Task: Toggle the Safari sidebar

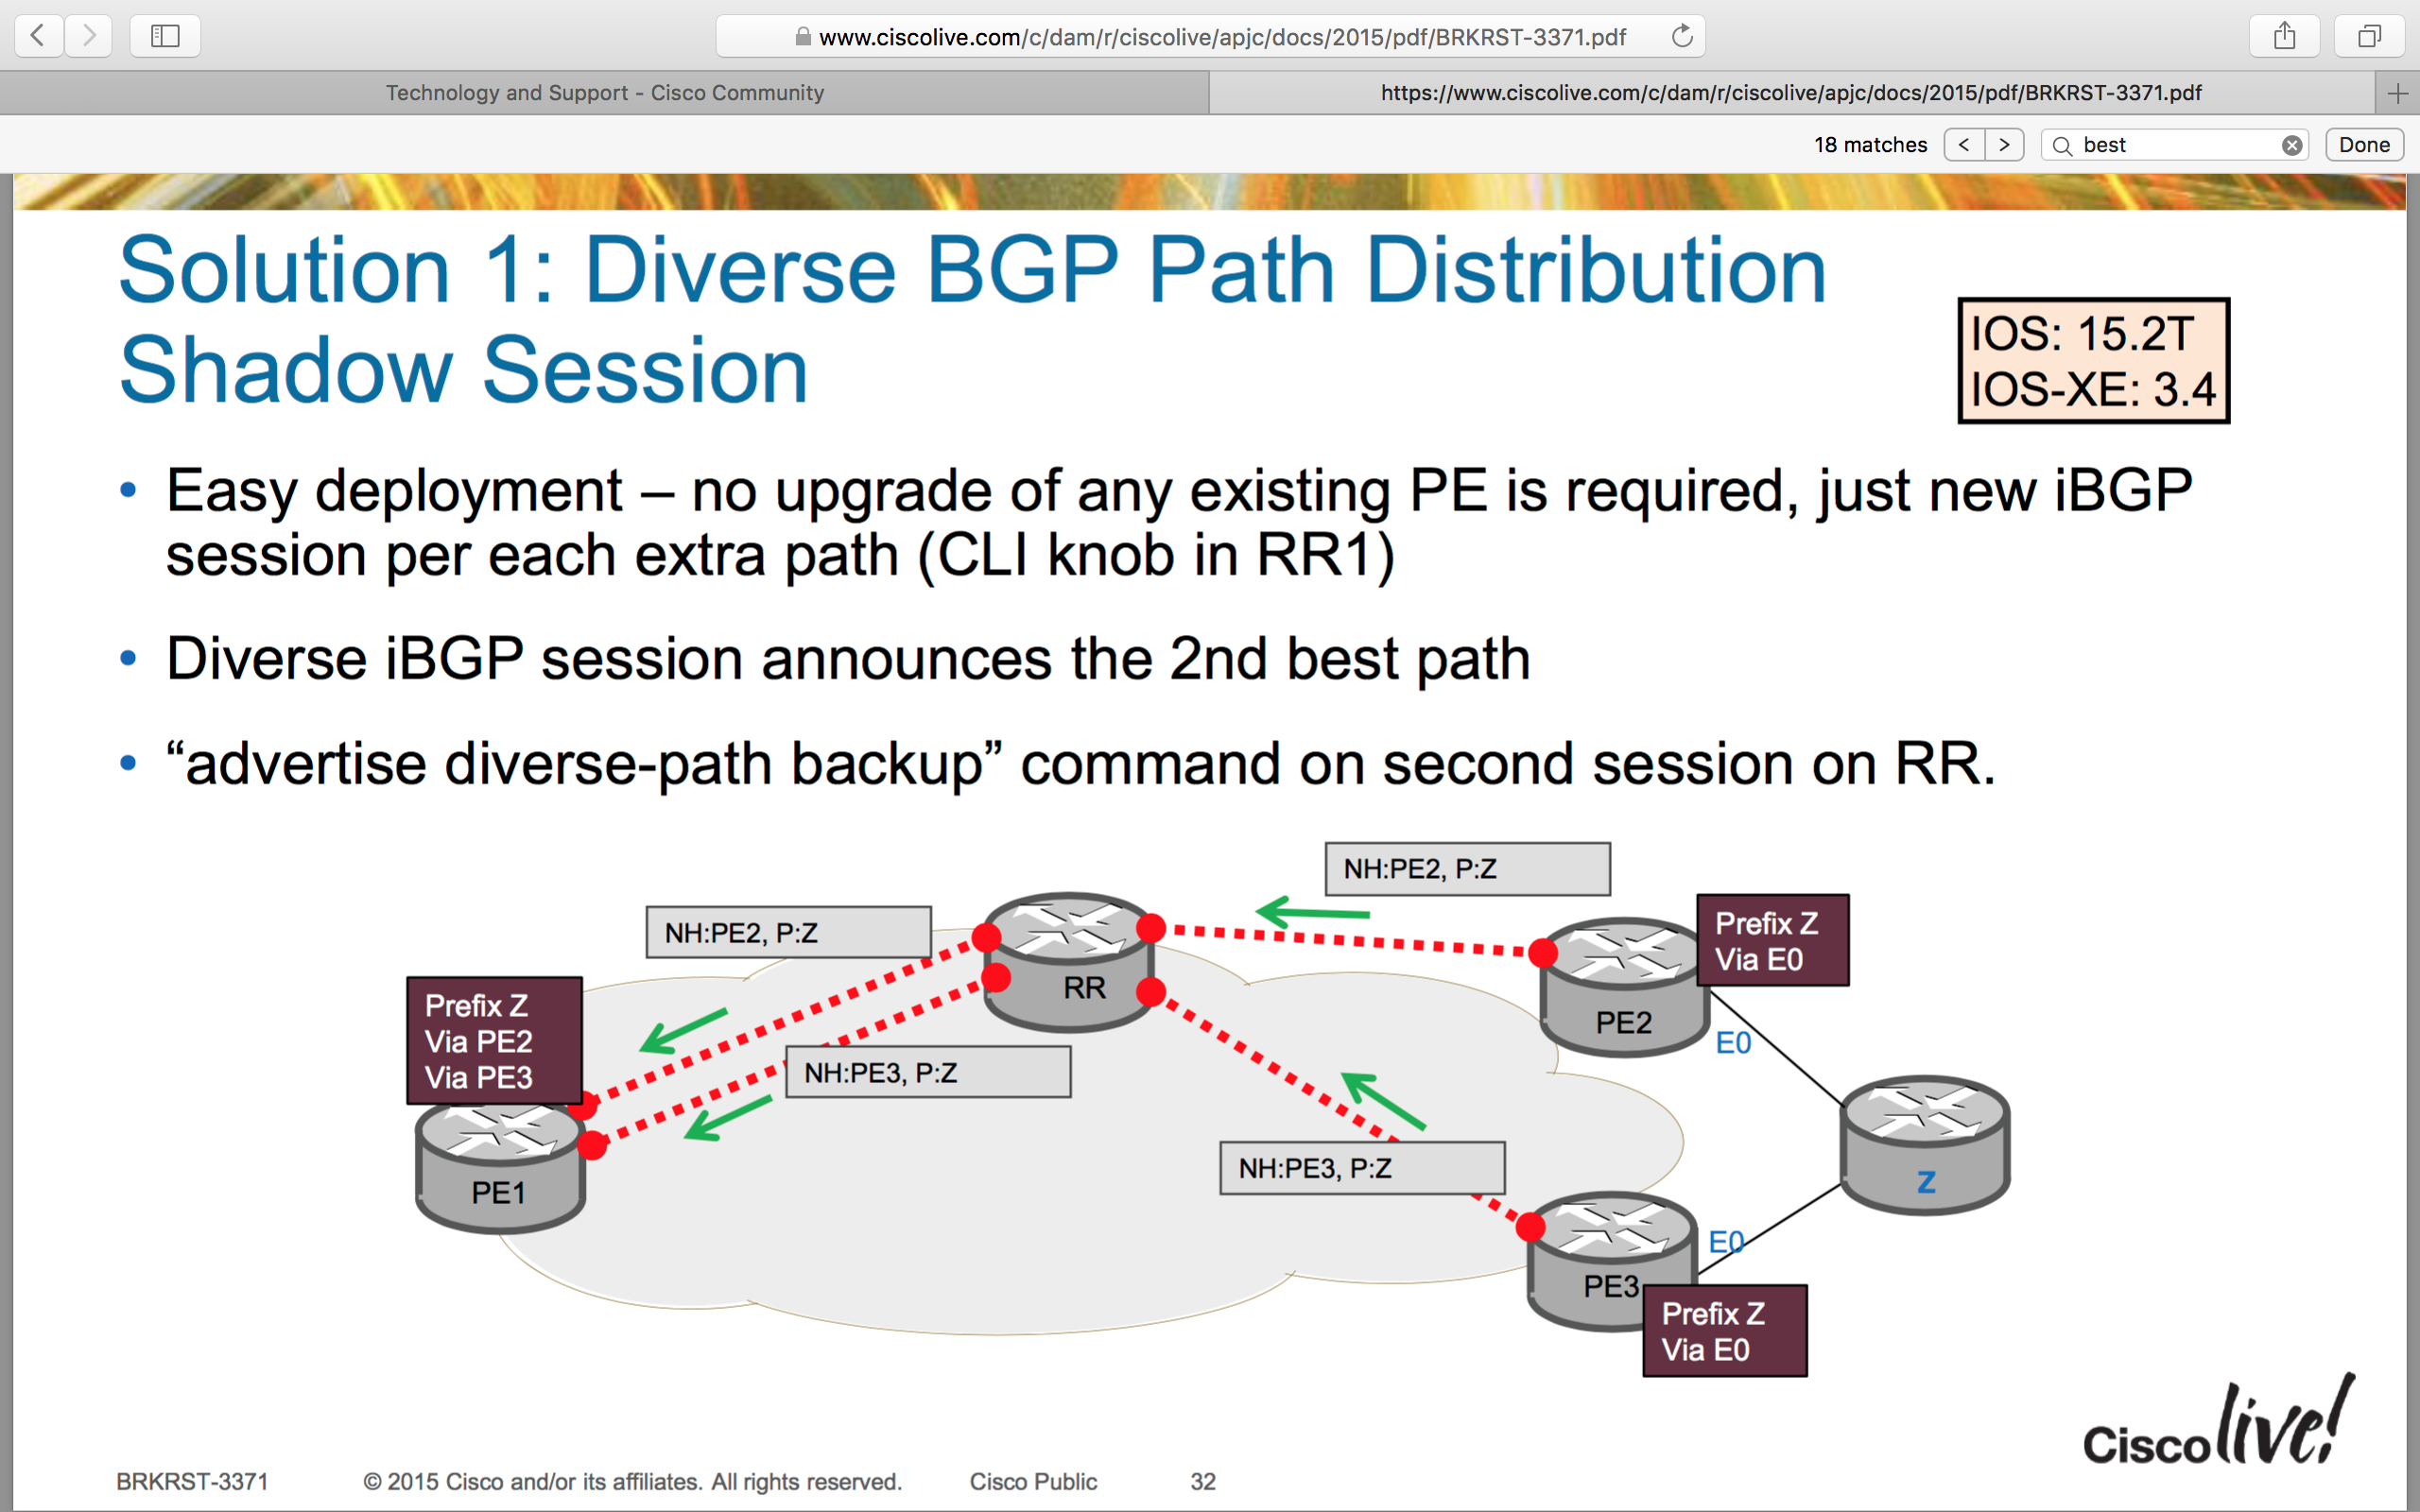Action: pyautogui.click(x=165, y=36)
